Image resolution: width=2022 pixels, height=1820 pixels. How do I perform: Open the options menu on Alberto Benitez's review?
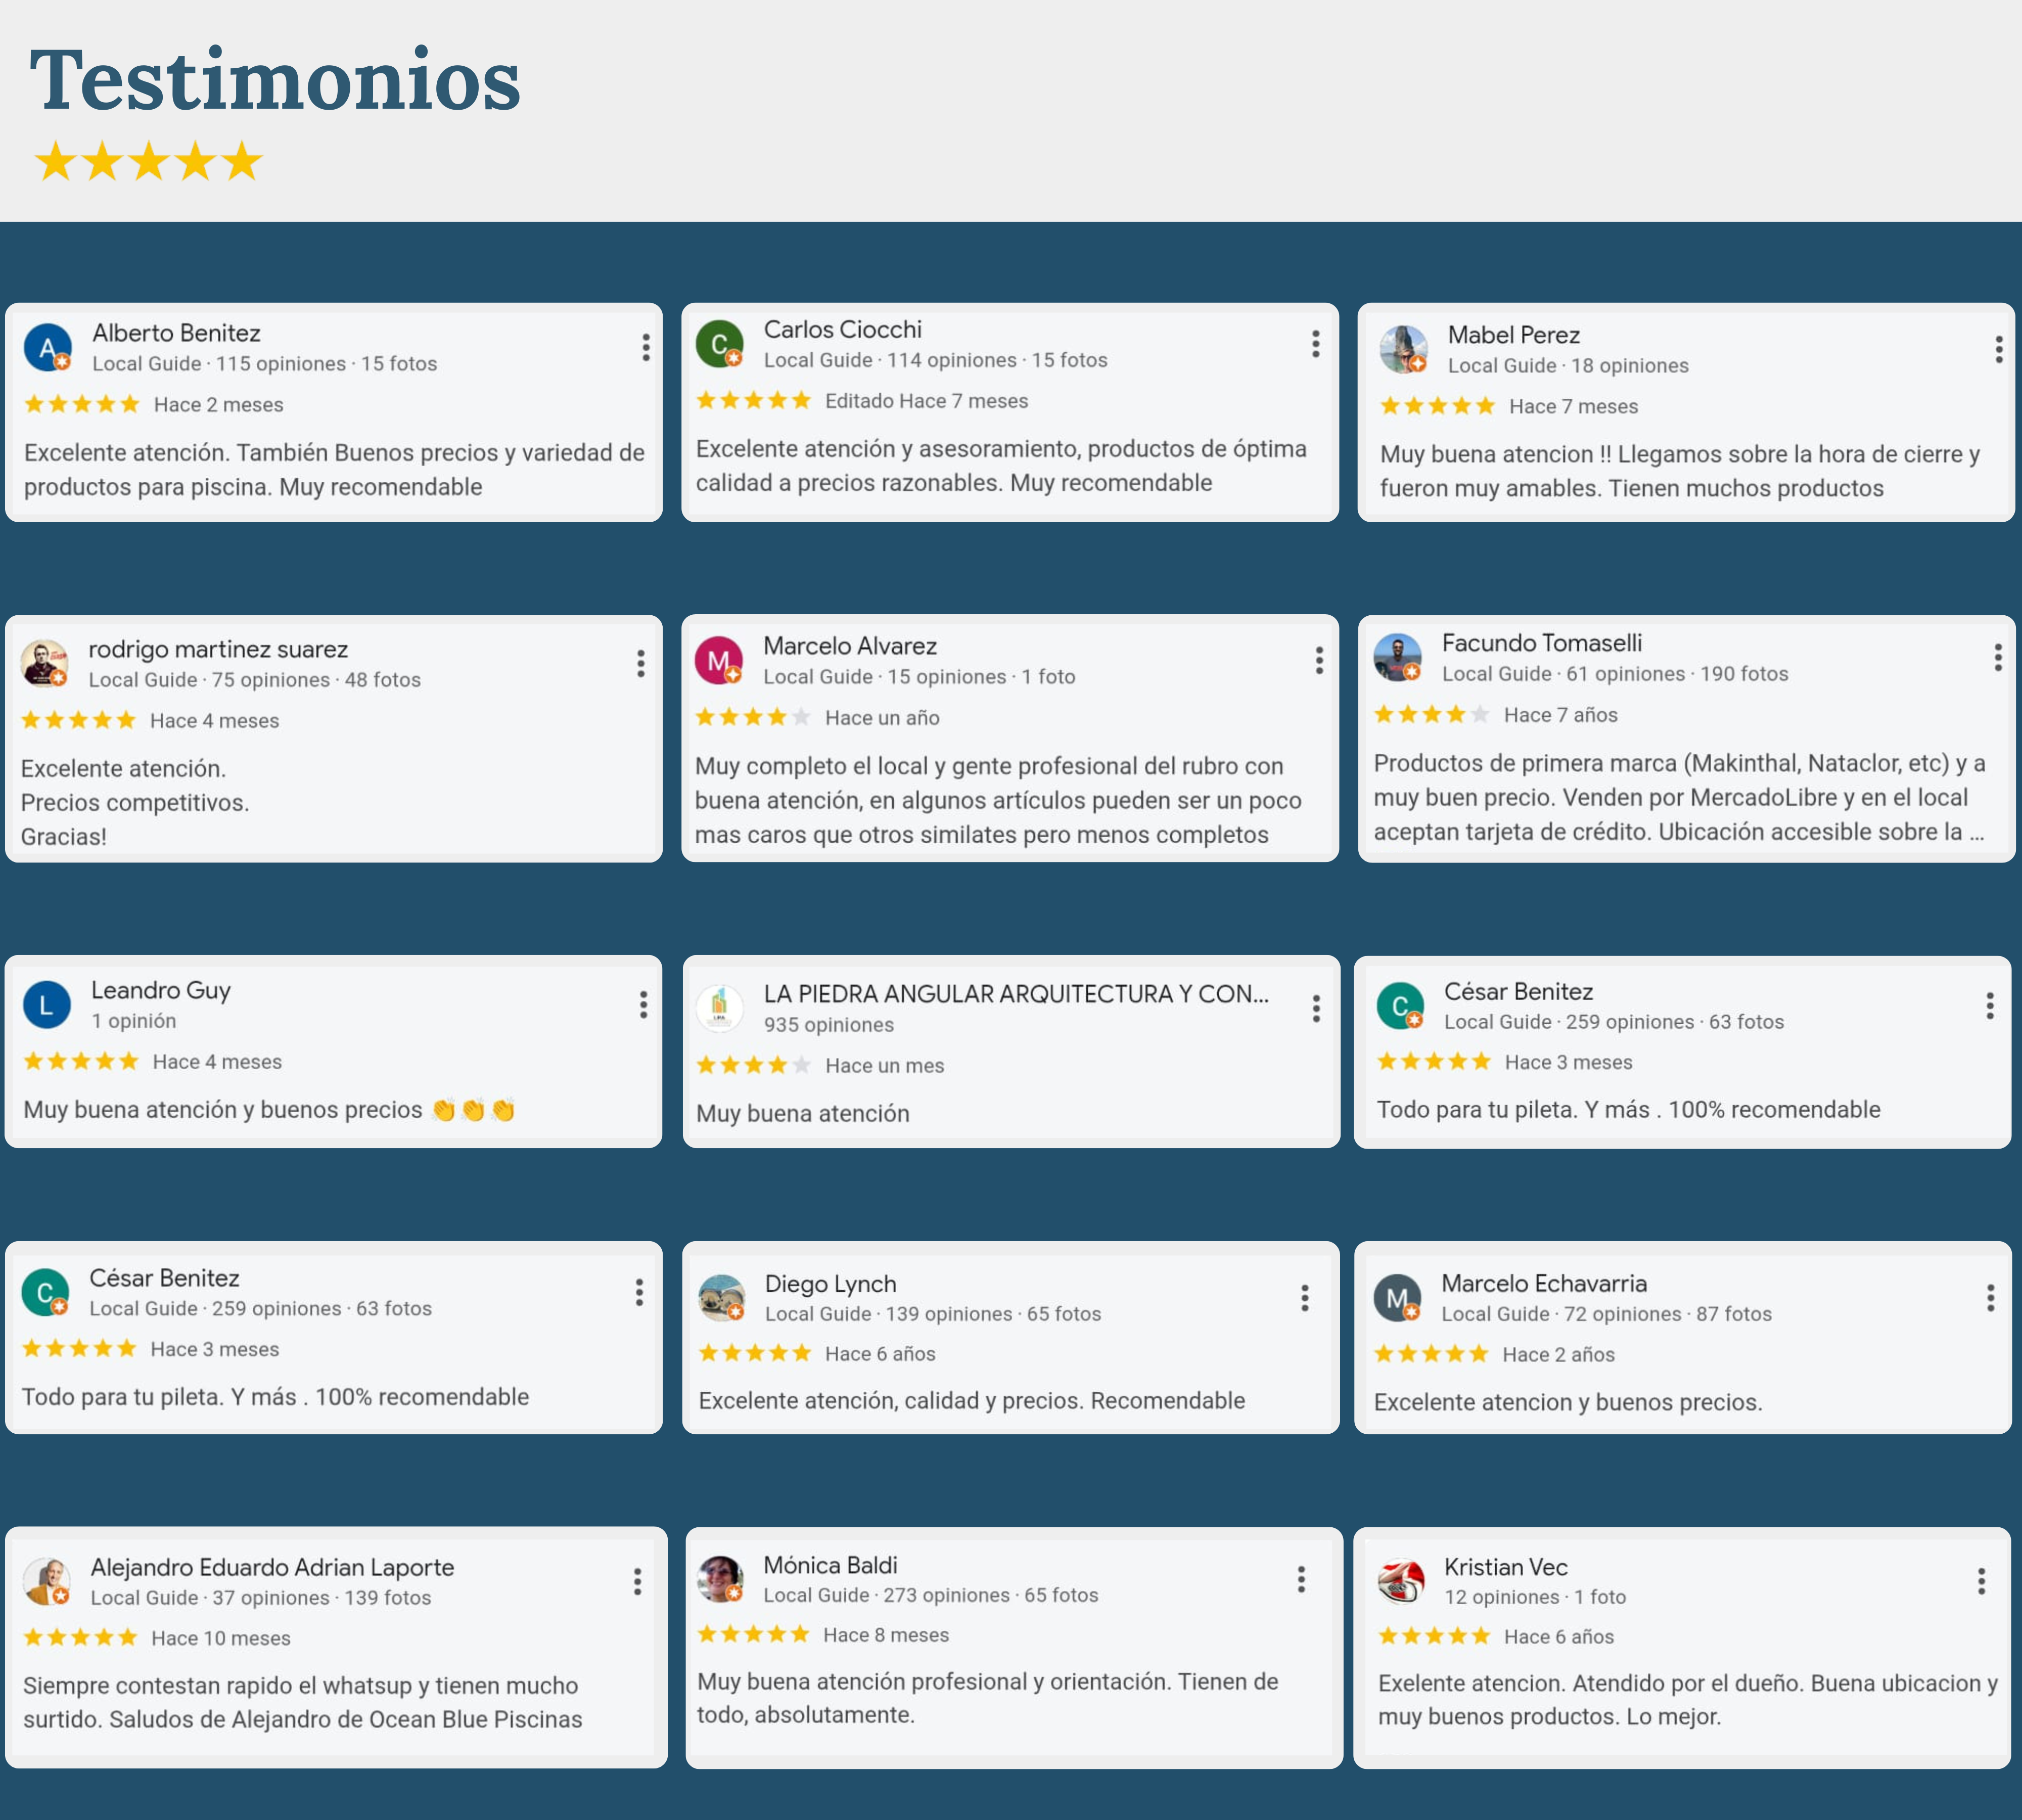(646, 347)
